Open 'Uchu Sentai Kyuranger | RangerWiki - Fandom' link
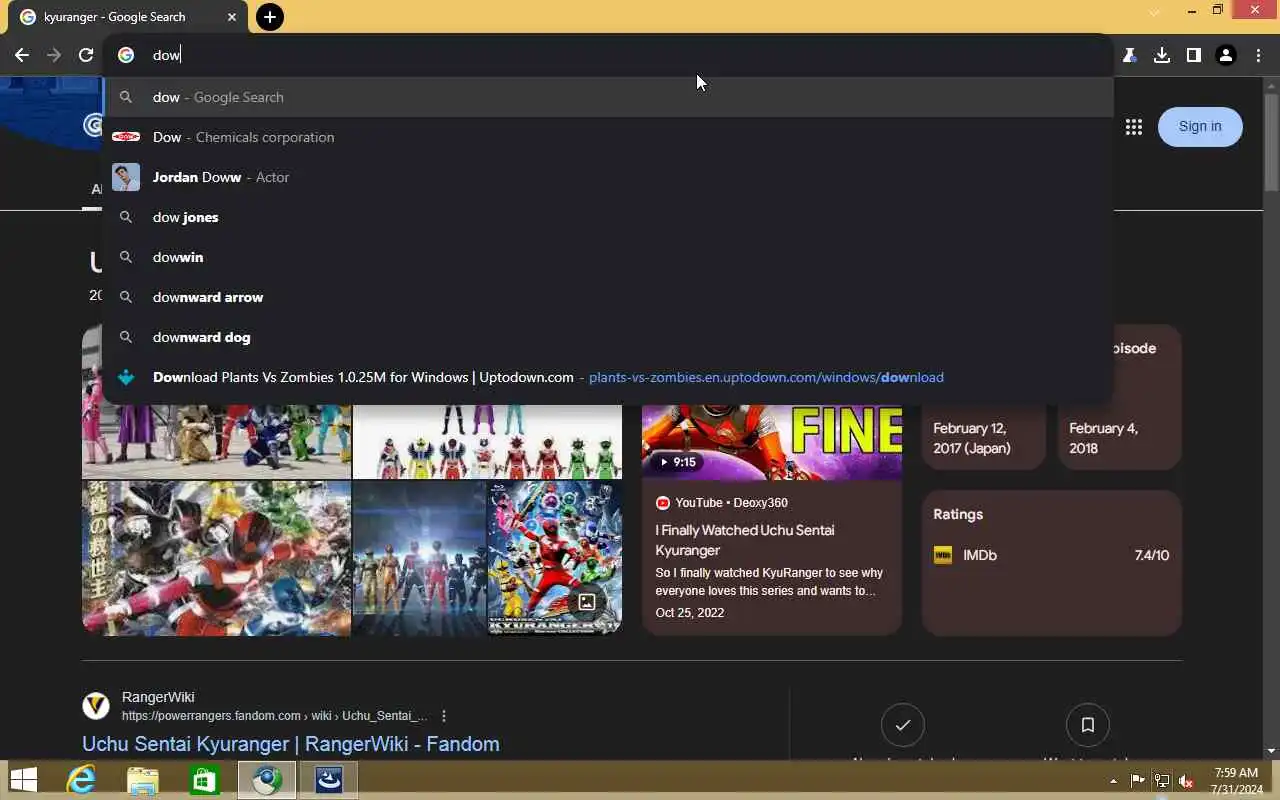 (x=290, y=744)
